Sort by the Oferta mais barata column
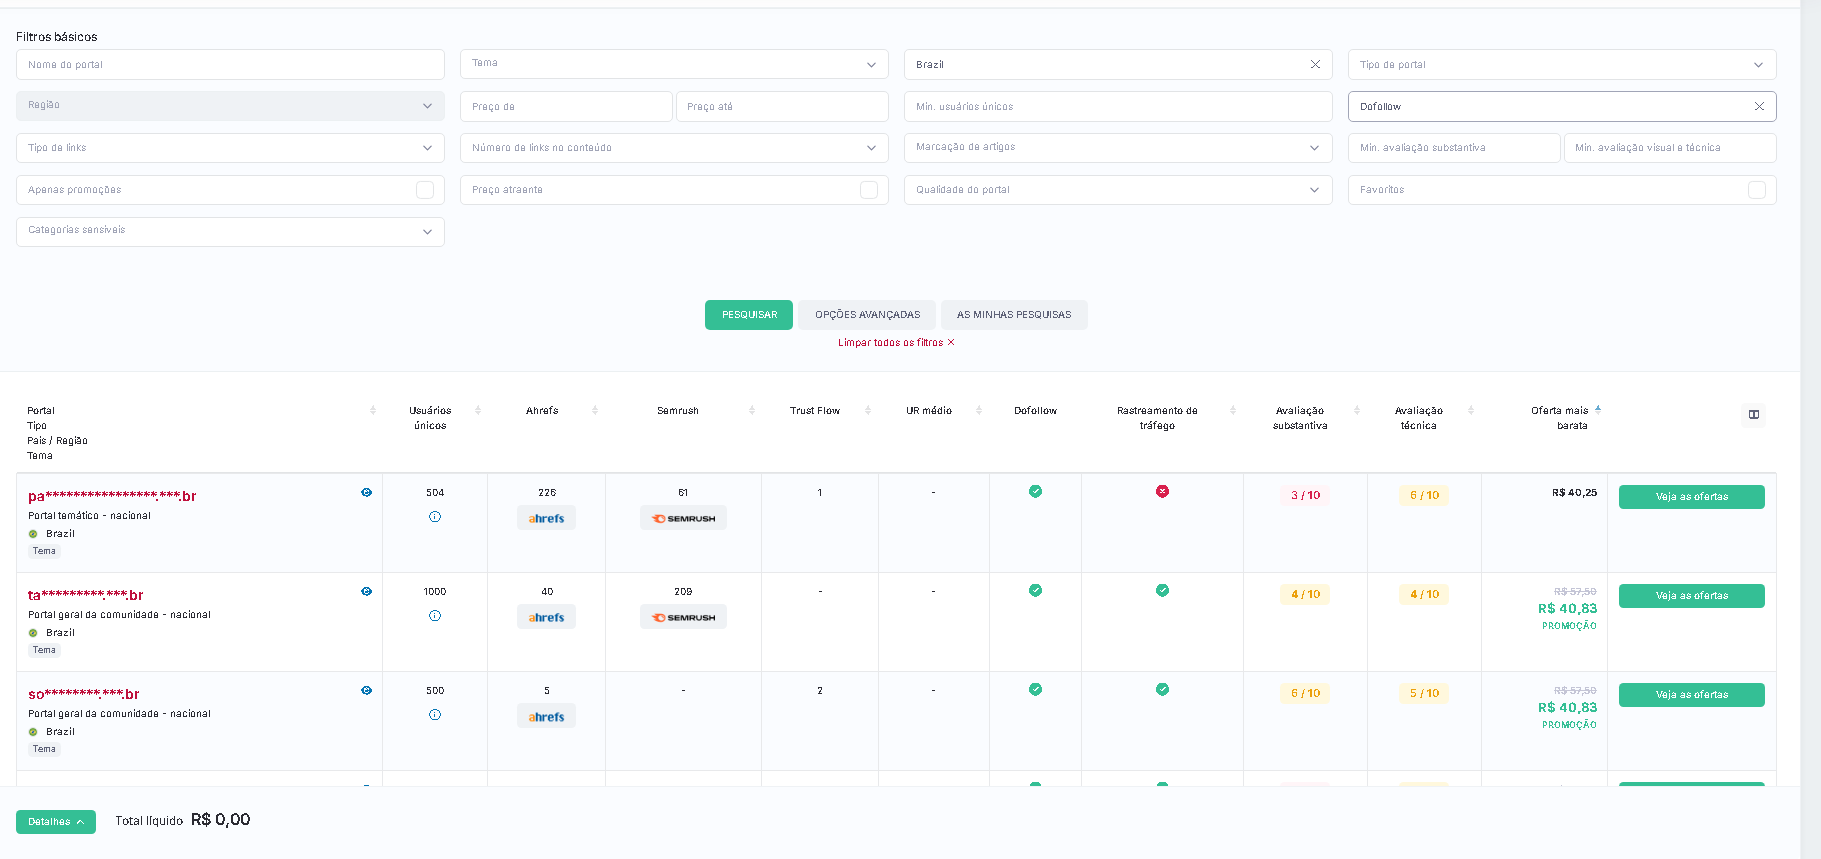Image resolution: width=1821 pixels, height=859 pixels. (1598, 410)
